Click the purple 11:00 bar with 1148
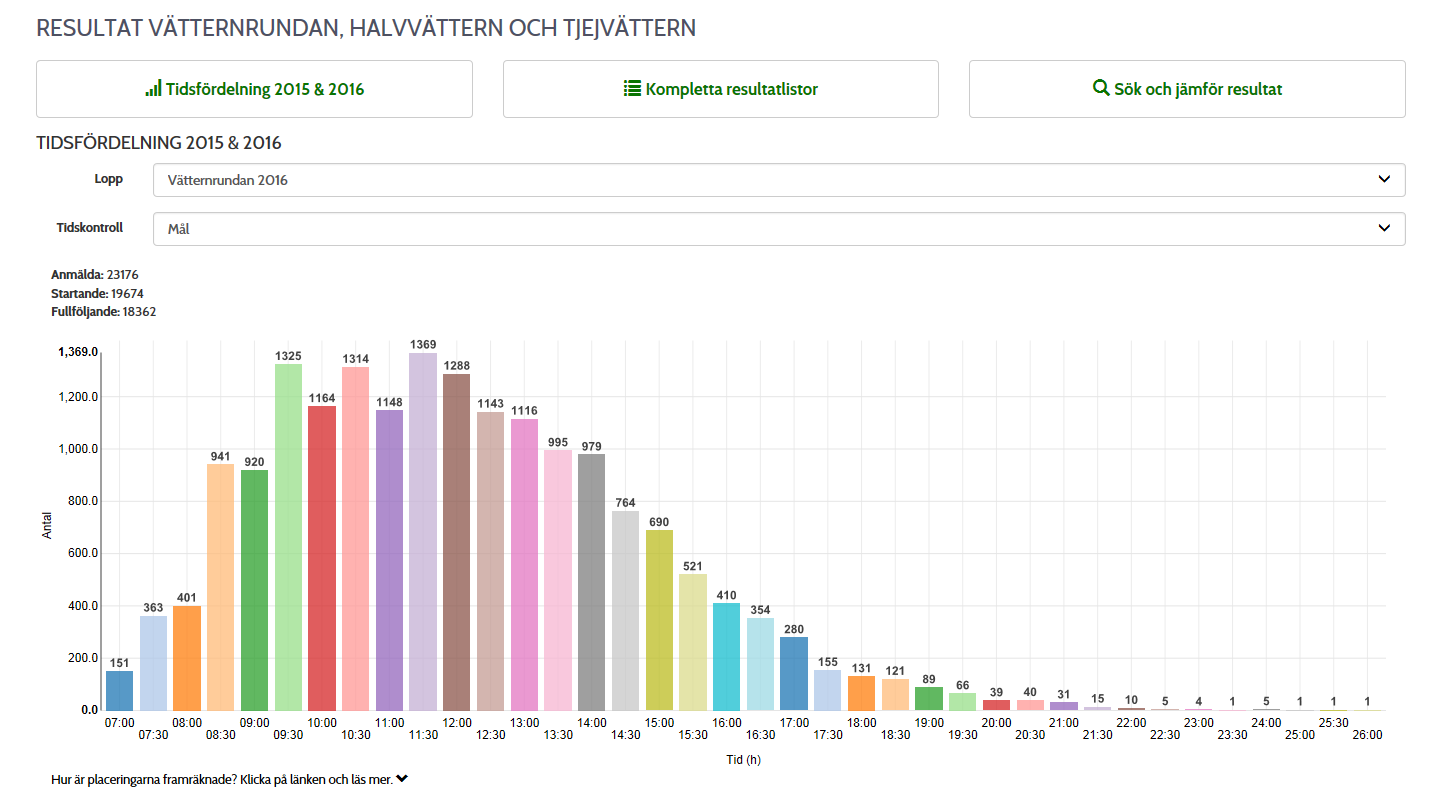Screen dimensions: 1453x800 pyautogui.click(x=389, y=561)
